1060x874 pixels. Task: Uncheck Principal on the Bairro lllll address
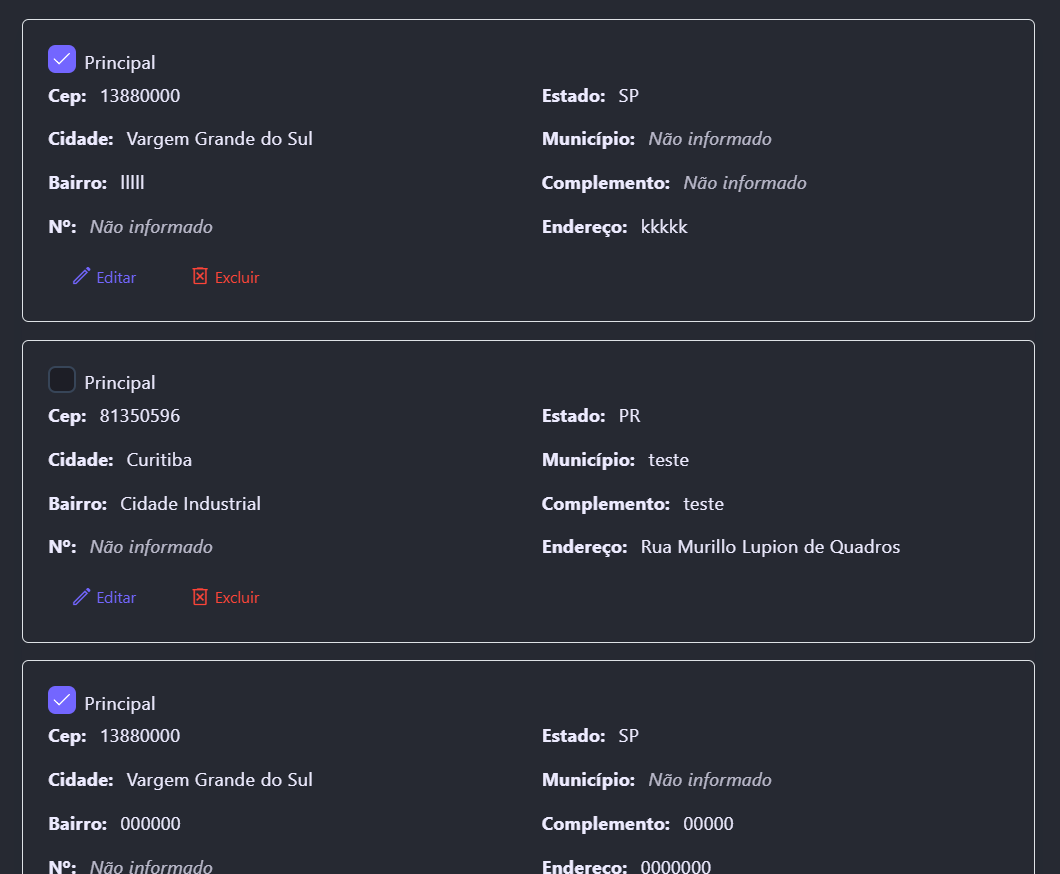pyautogui.click(x=62, y=60)
